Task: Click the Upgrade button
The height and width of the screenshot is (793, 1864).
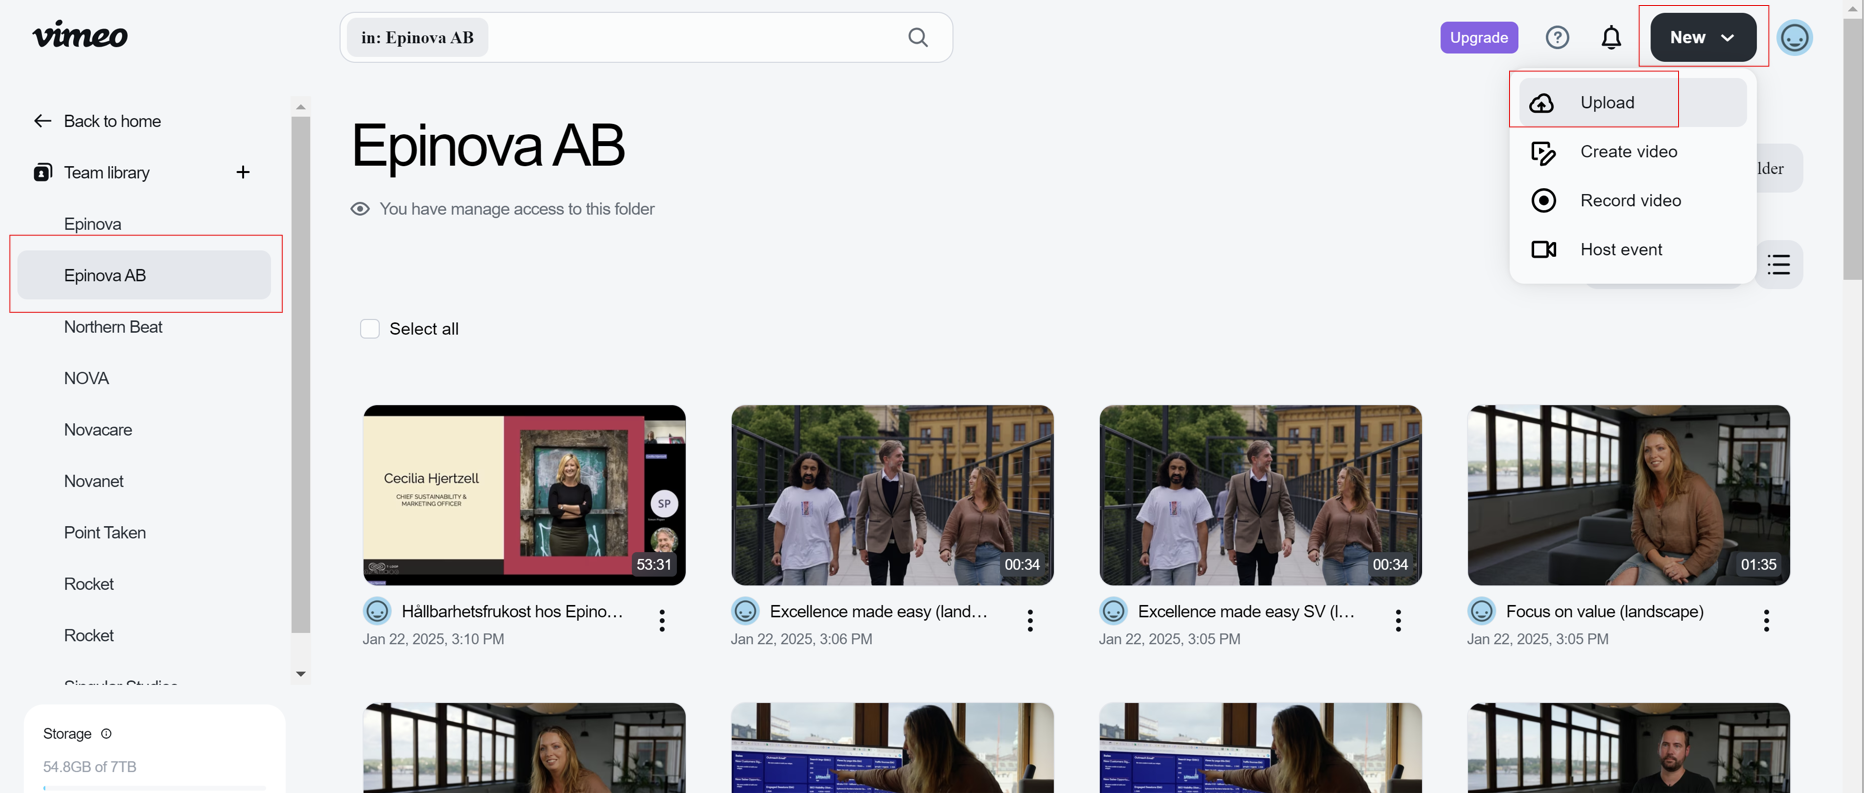Action: click(1479, 38)
